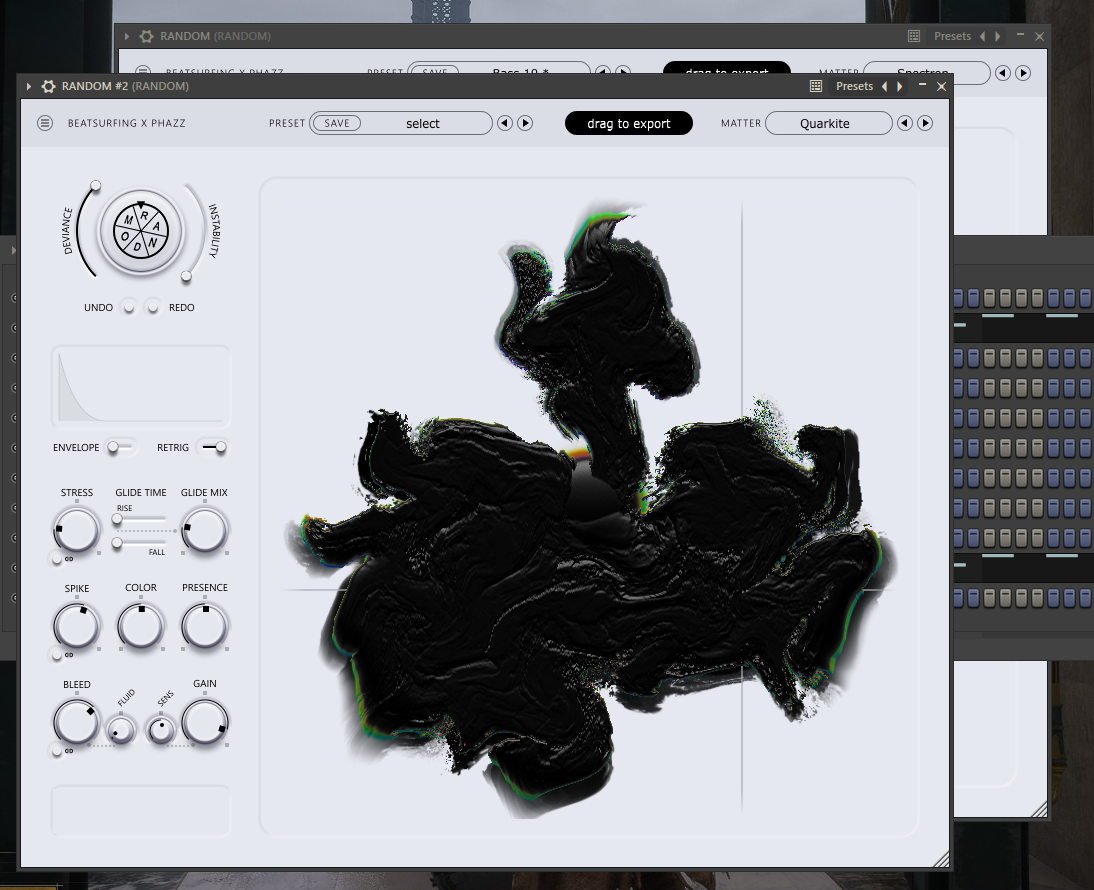This screenshot has width=1094, height=890.
Task: Click the gear icon in background RANDOM window
Action: point(147,36)
